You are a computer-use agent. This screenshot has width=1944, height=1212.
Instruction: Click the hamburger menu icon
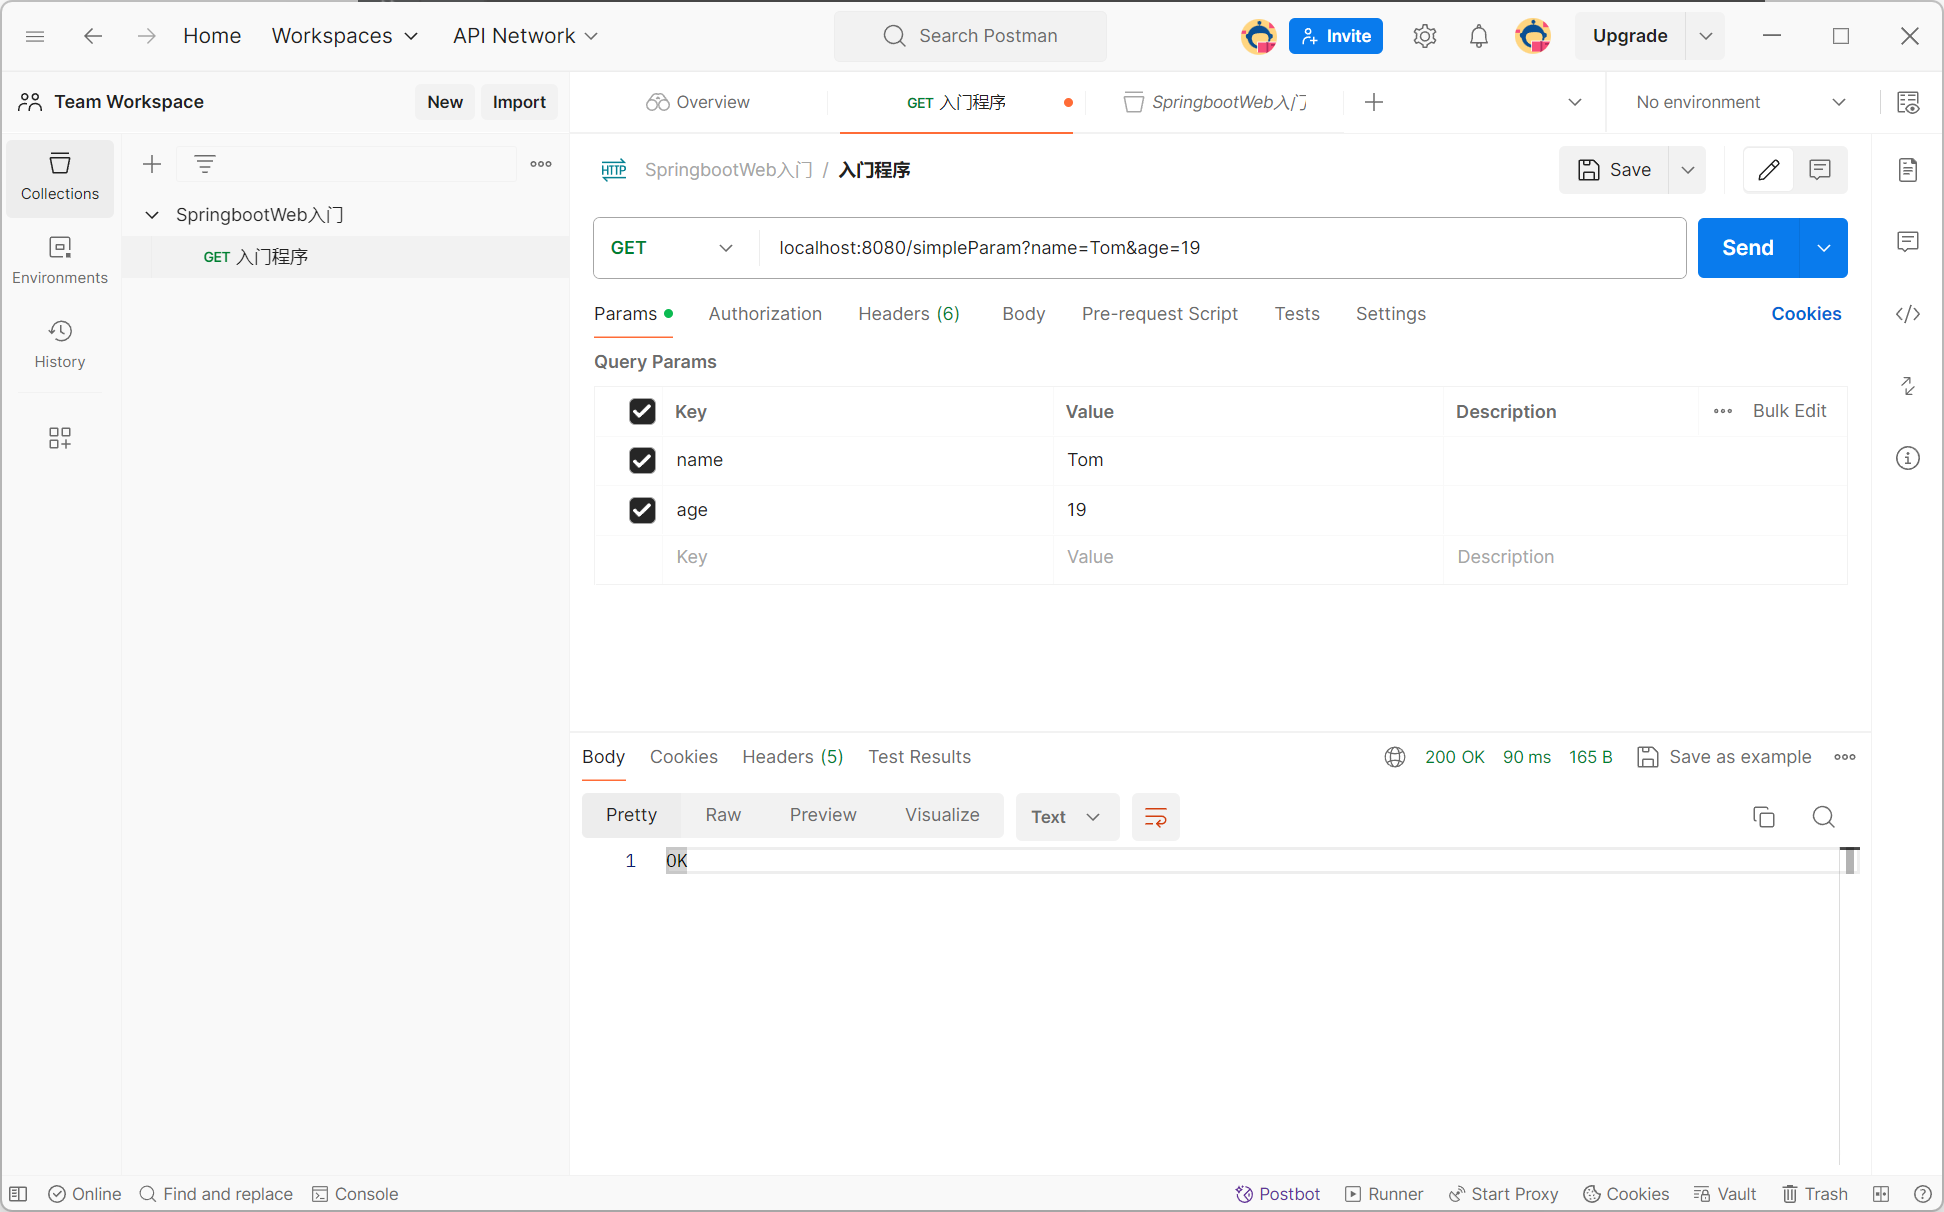point(35,36)
